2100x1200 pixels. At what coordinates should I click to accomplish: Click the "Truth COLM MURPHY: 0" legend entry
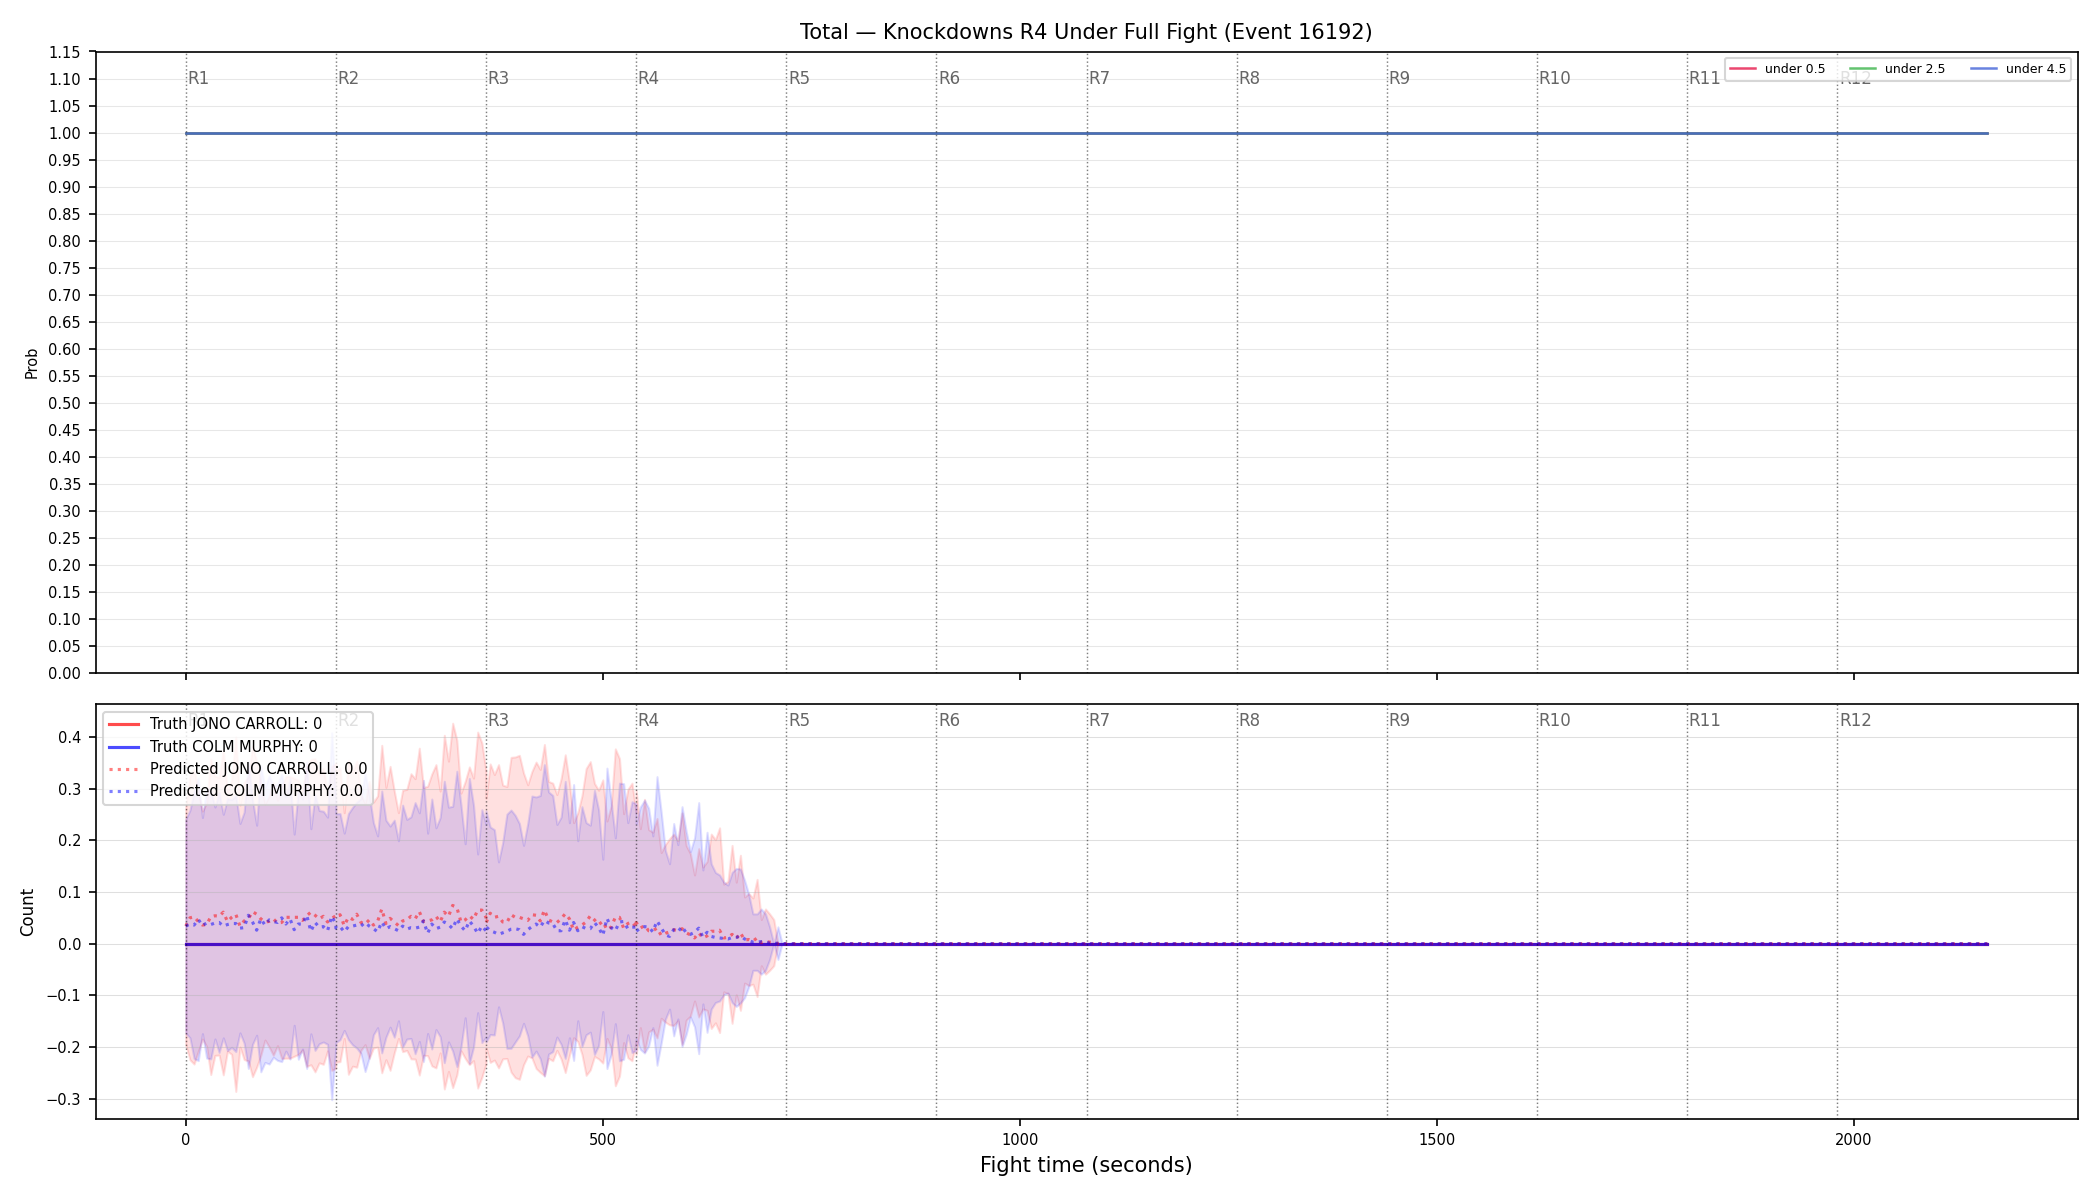pos(234,747)
